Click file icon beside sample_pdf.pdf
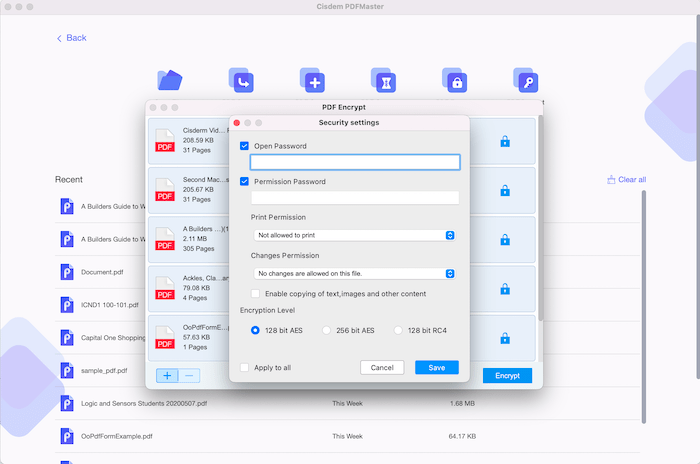This screenshot has width=700, height=464. [67, 371]
